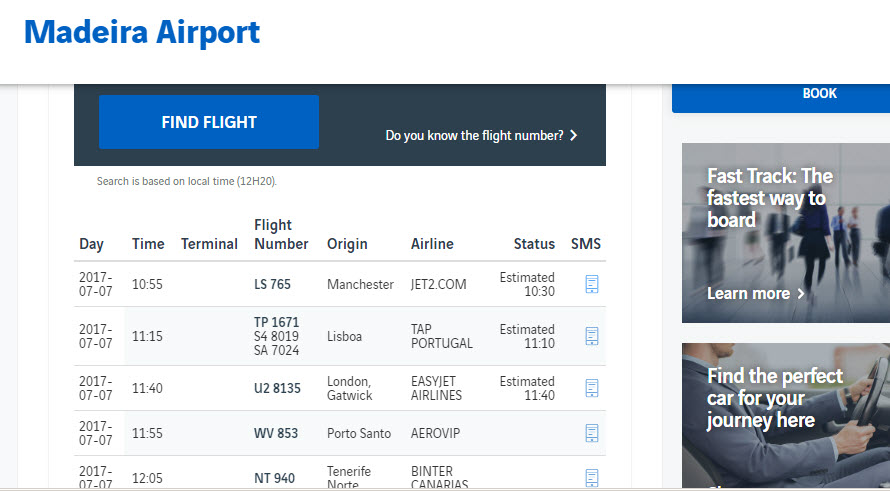This screenshot has width=890, height=491.
Task: Select flight number LS 765 in table
Action: pos(272,284)
